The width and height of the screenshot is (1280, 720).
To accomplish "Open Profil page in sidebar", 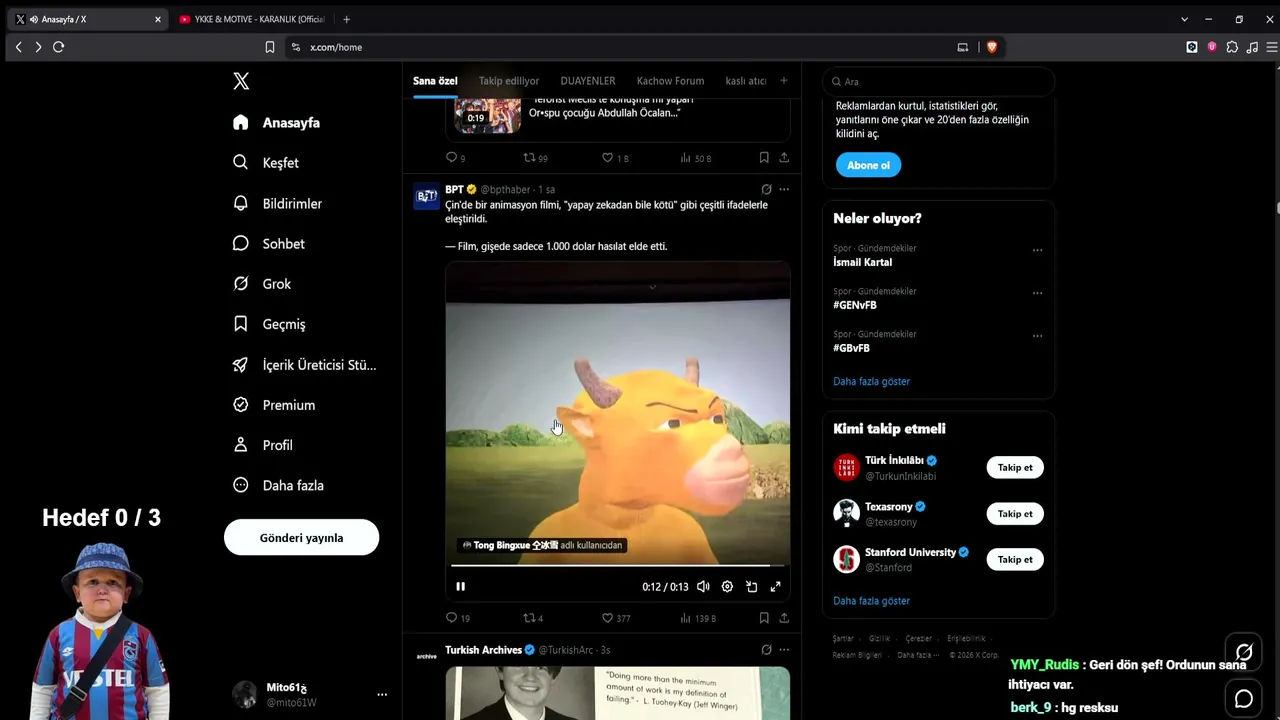I will (263, 445).
